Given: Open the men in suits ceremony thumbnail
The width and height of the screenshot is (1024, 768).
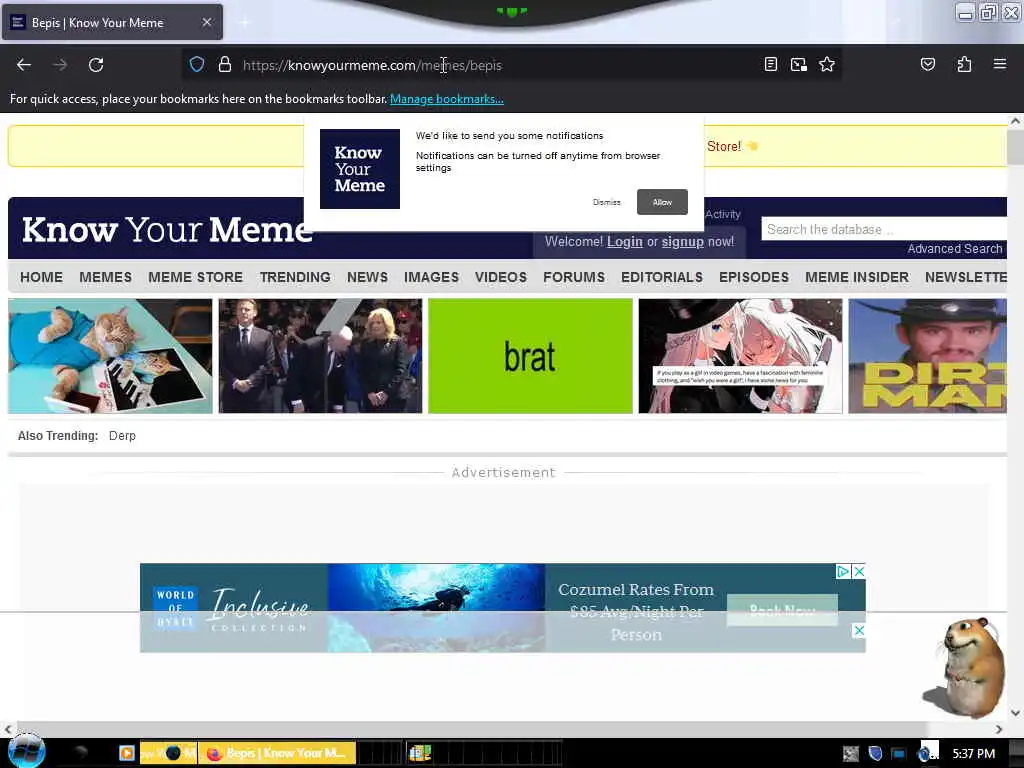Looking at the screenshot, I should pyautogui.click(x=321, y=356).
